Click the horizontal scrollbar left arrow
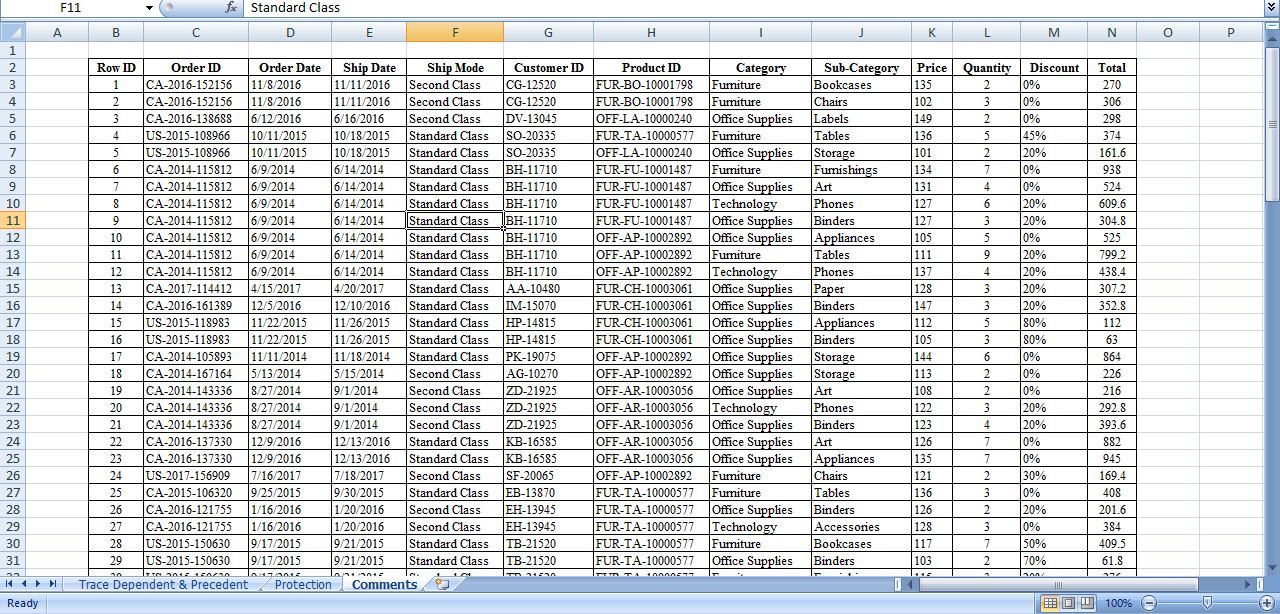The image size is (1280, 614). (x=911, y=584)
